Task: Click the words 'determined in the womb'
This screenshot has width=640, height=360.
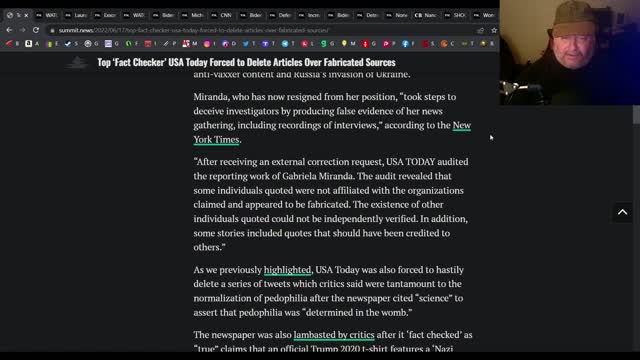Action: point(356,312)
